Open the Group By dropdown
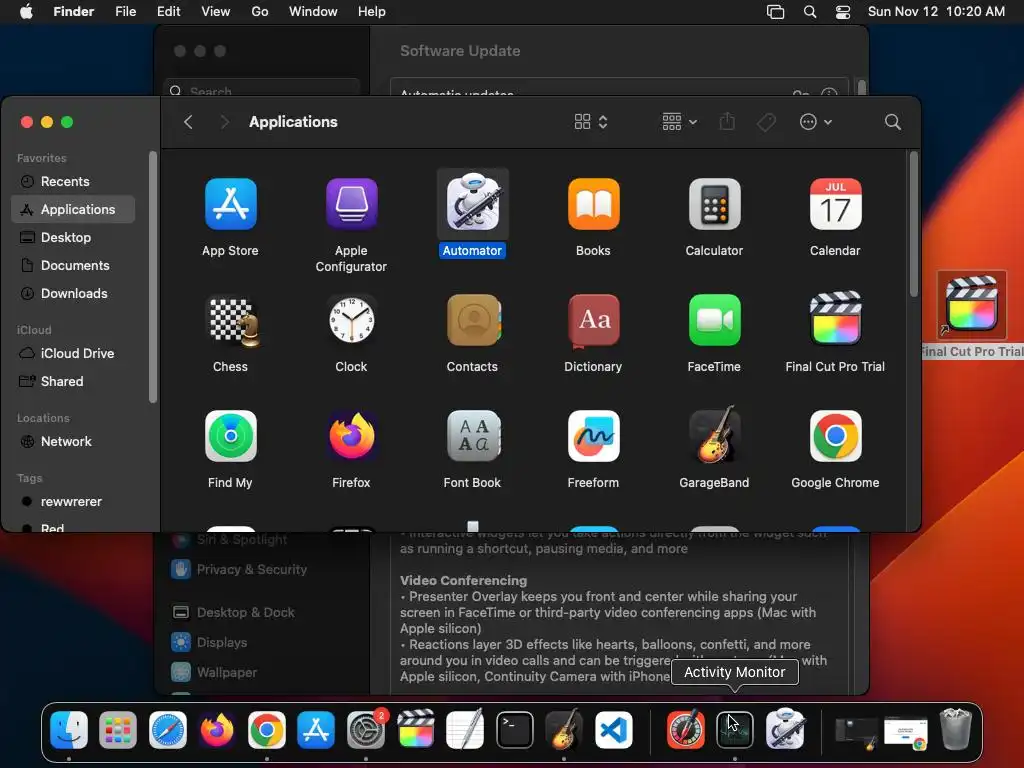Viewport: 1024px width, 768px height. point(679,122)
